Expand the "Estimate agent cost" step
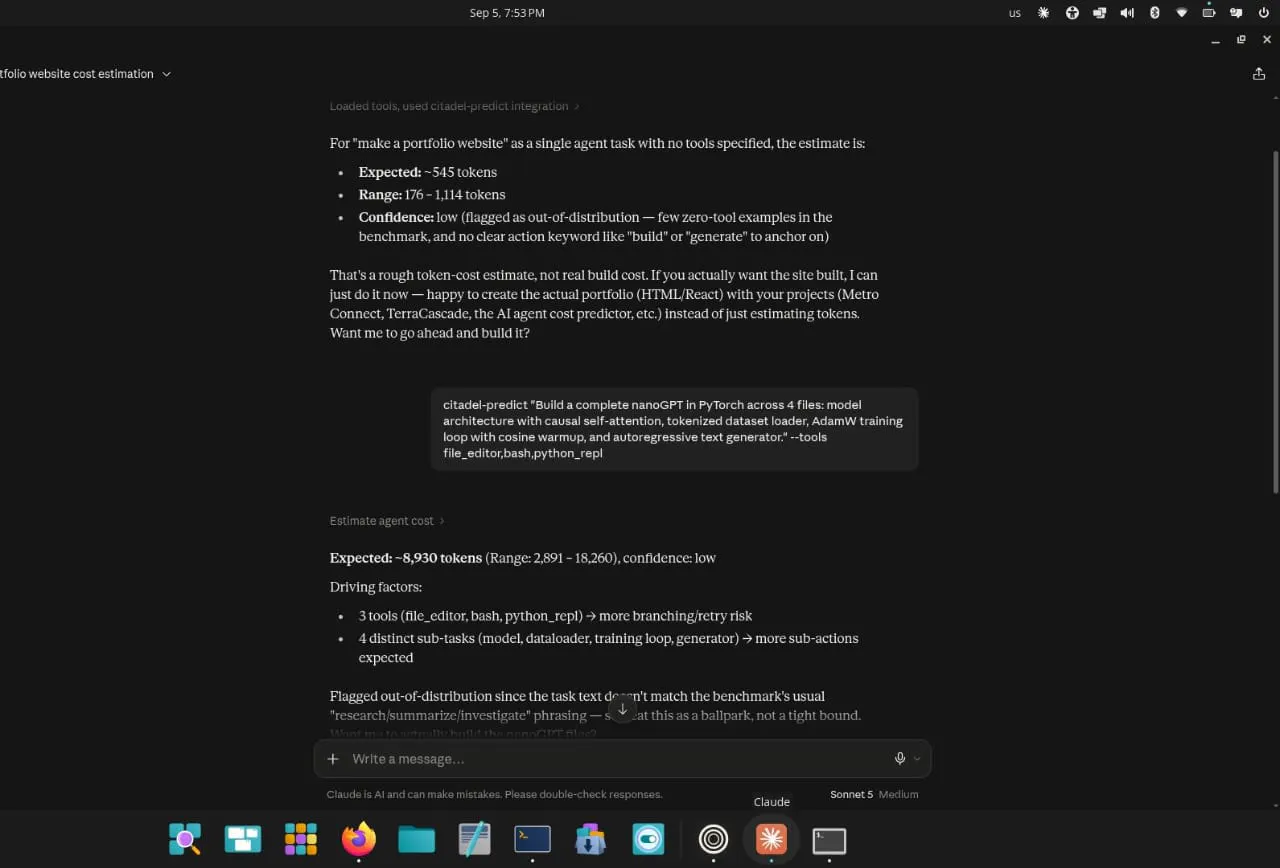1280x868 pixels. (x=387, y=521)
